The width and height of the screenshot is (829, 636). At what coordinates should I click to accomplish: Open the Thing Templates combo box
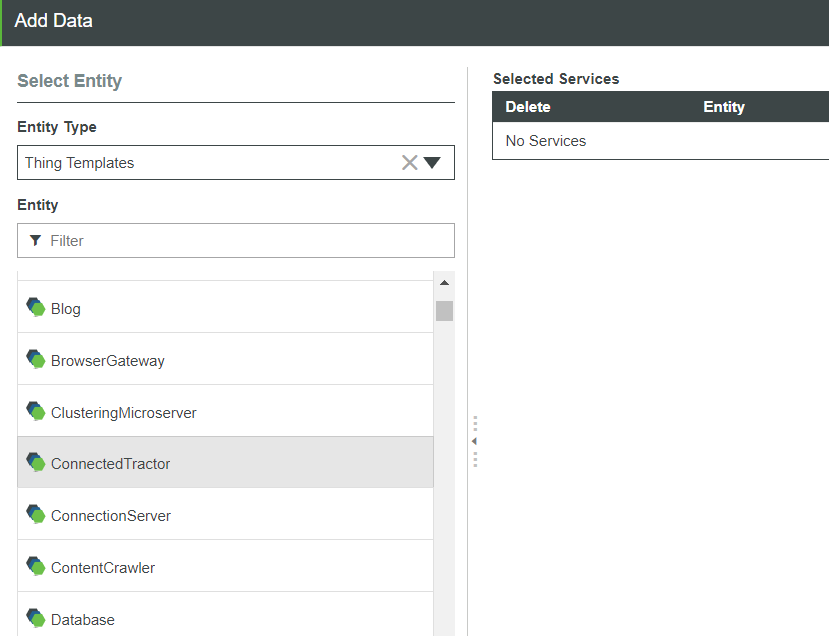pyautogui.click(x=210, y=163)
